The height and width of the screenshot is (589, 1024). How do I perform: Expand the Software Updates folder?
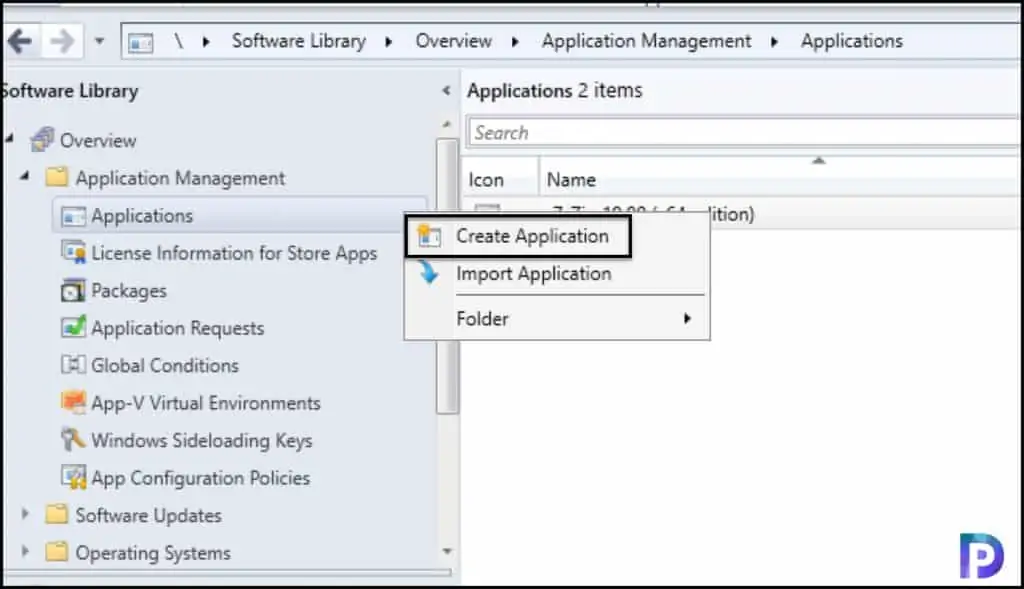pyautogui.click(x=25, y=514)
